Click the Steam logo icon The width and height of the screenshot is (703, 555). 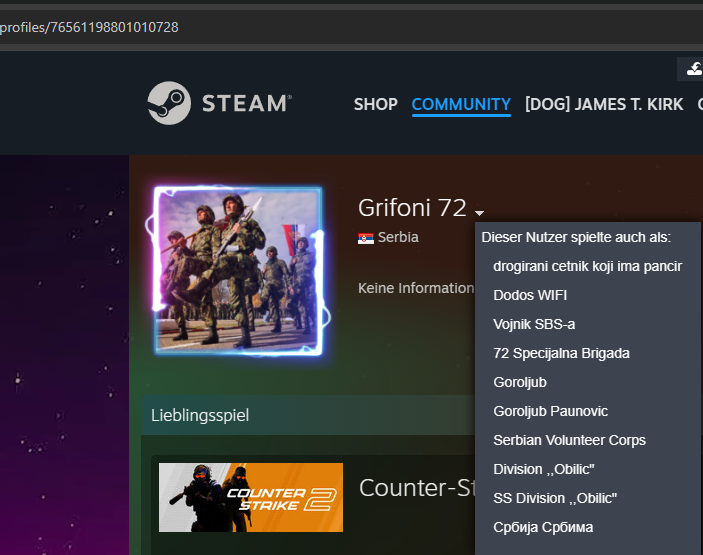click(168, 103)
